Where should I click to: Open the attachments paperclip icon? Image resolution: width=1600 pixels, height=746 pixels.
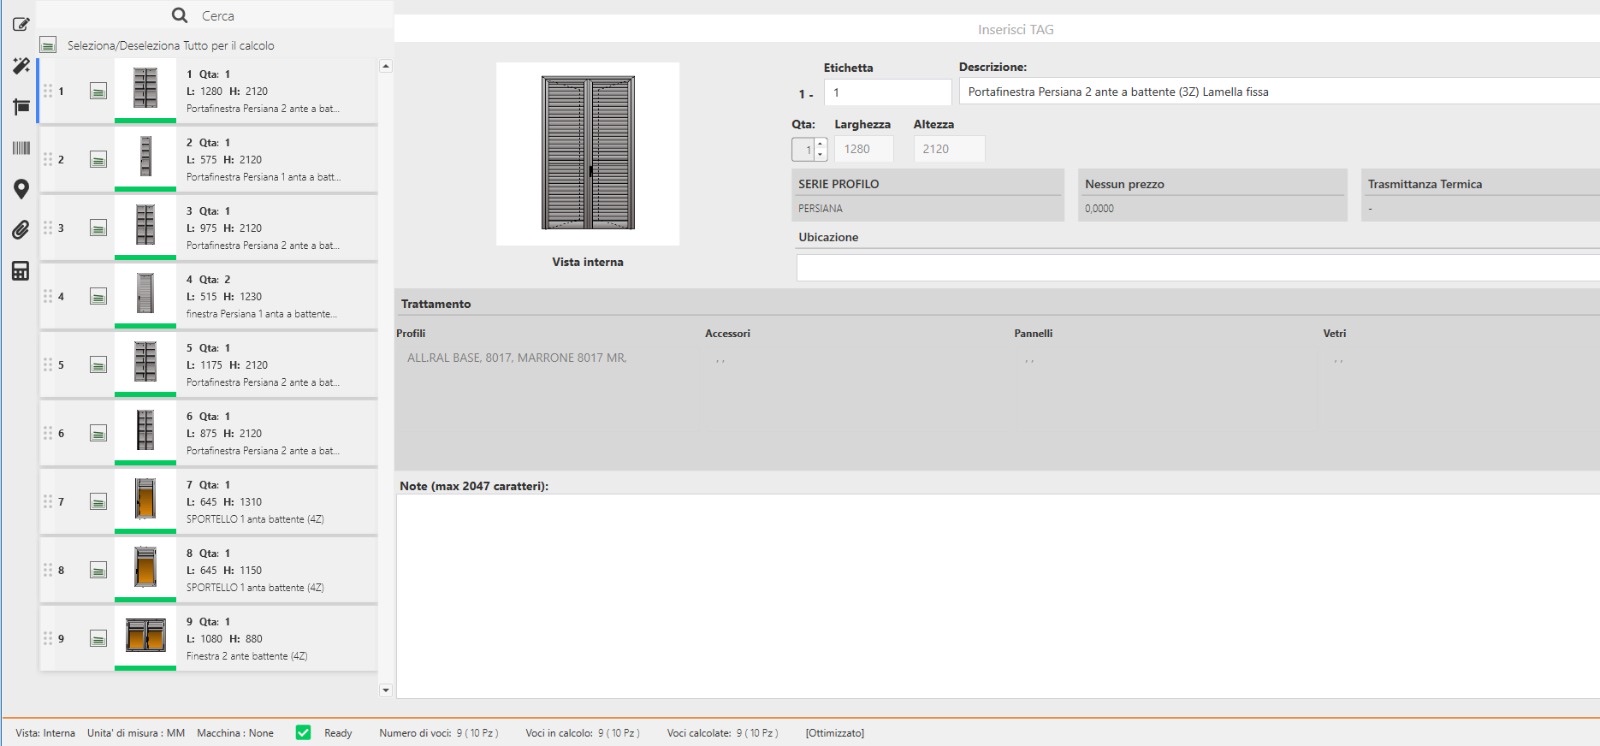(x=20, y=230)
